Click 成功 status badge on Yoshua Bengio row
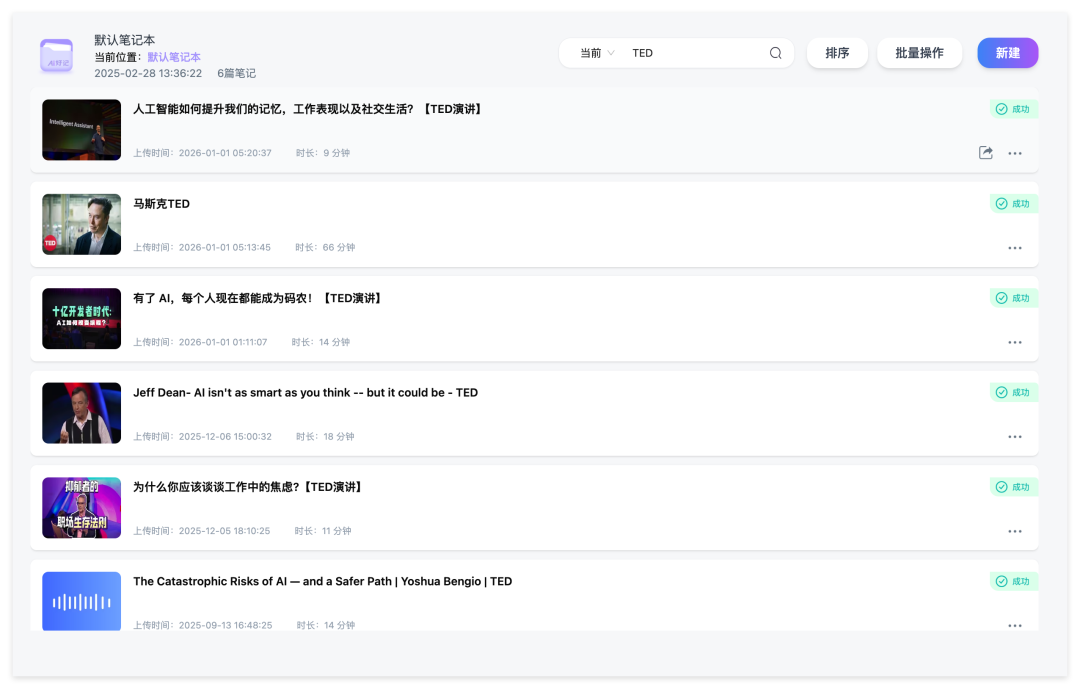The width and height of the screenshot is (1080, 689). coord(1013,582)
